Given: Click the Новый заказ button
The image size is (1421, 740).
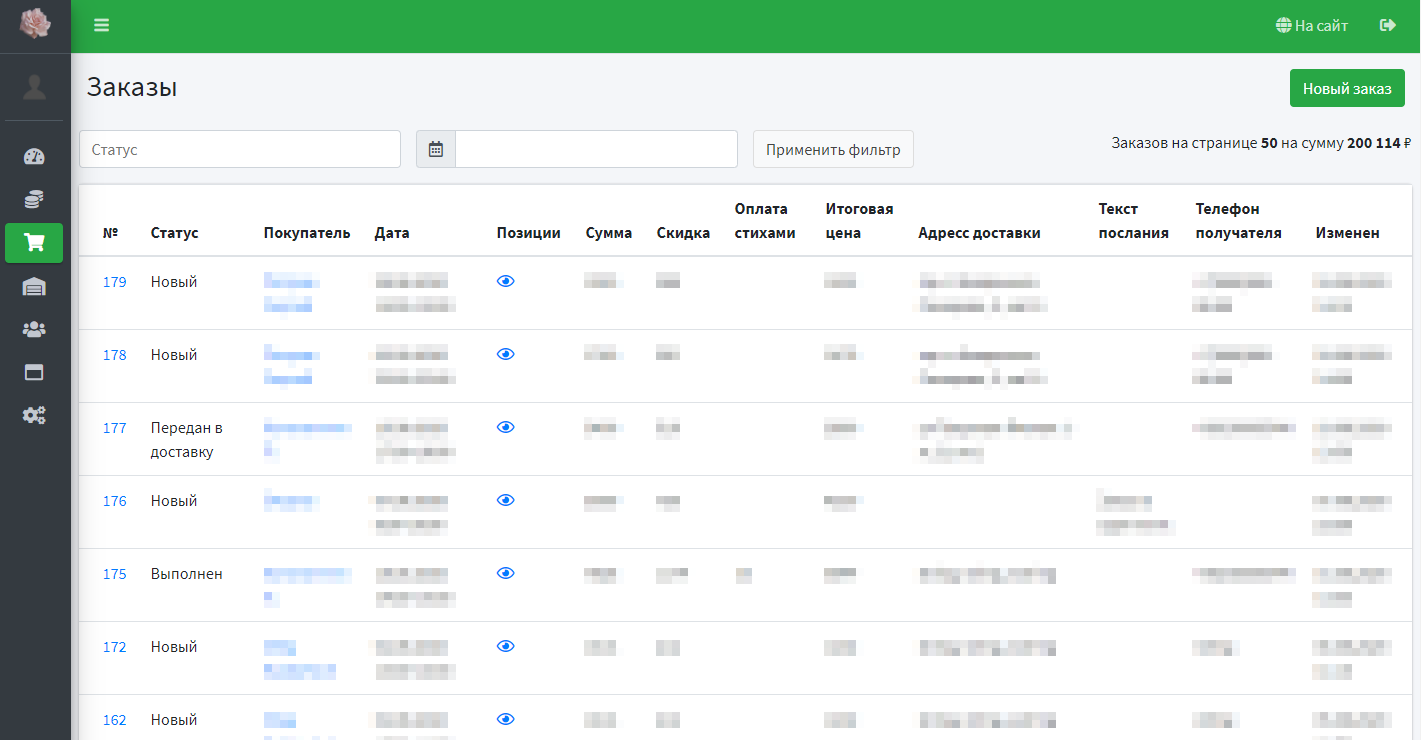Looking at the screenshot, I should point(1346,88).
